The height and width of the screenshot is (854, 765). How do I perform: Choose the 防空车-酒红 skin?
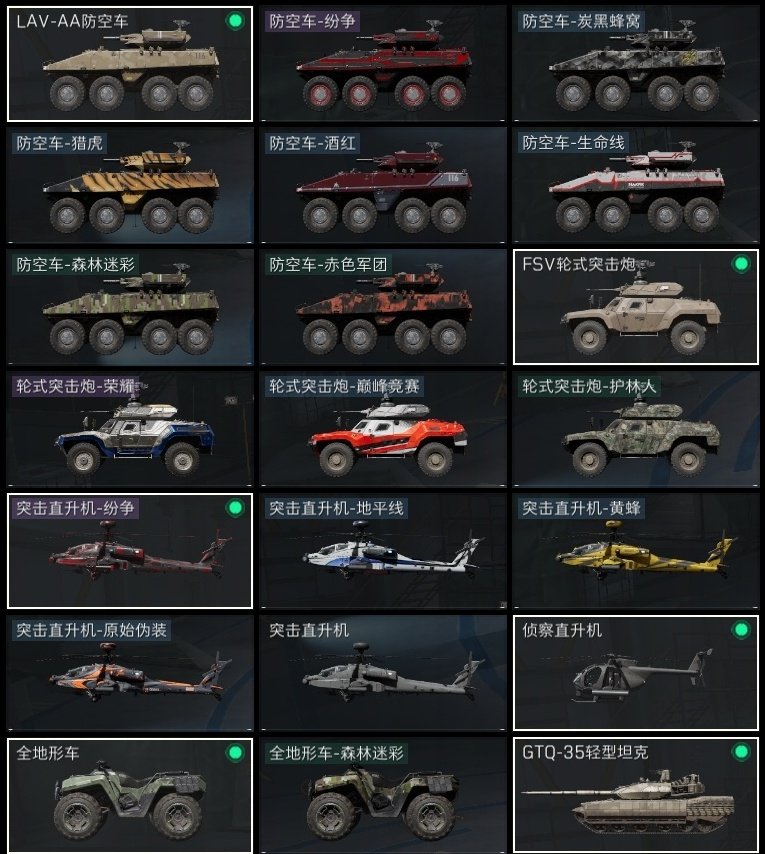pyautogui.click(x=383, y=185)
